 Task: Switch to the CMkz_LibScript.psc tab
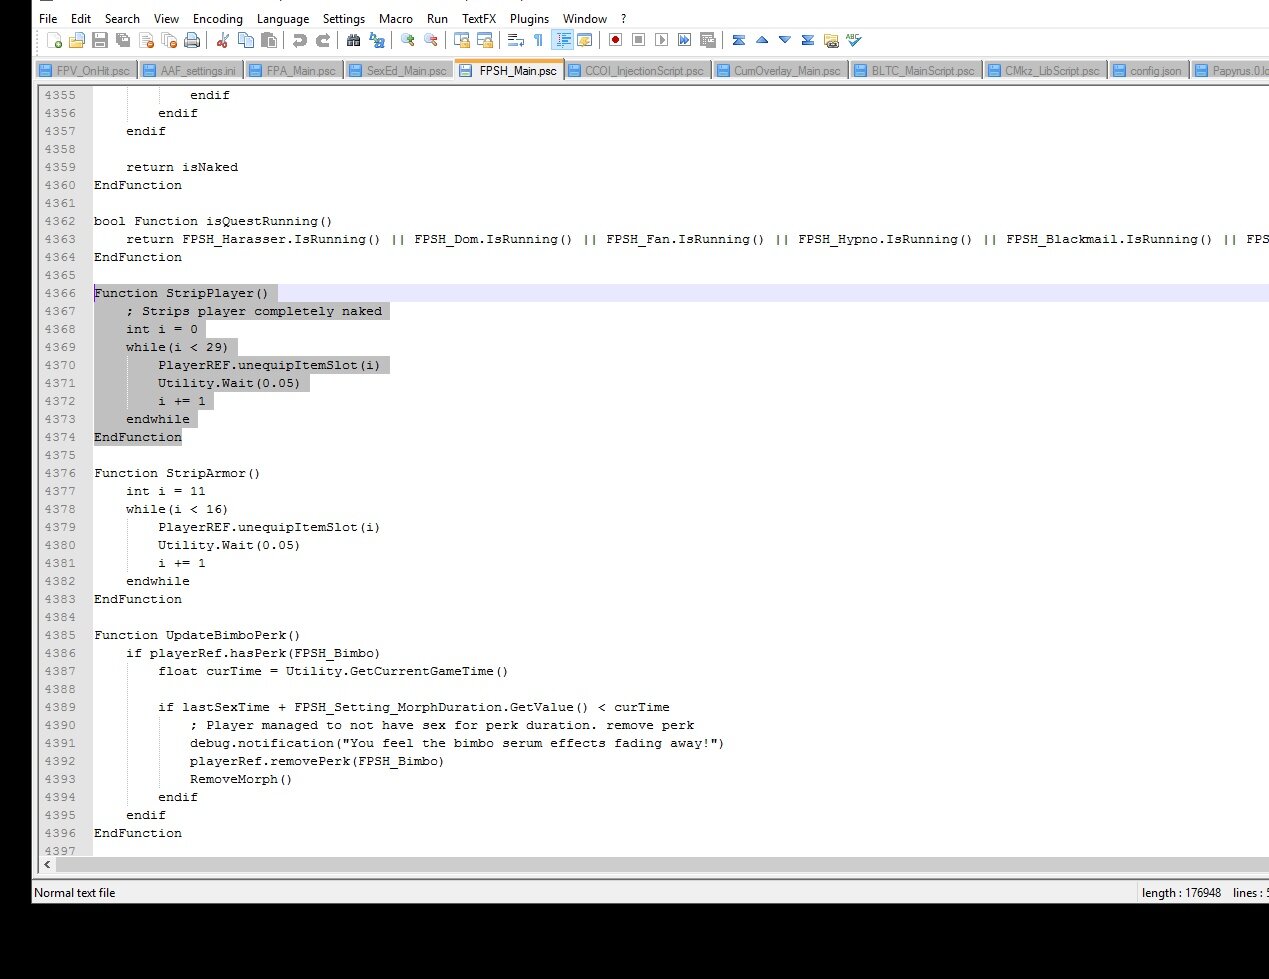1045,70
